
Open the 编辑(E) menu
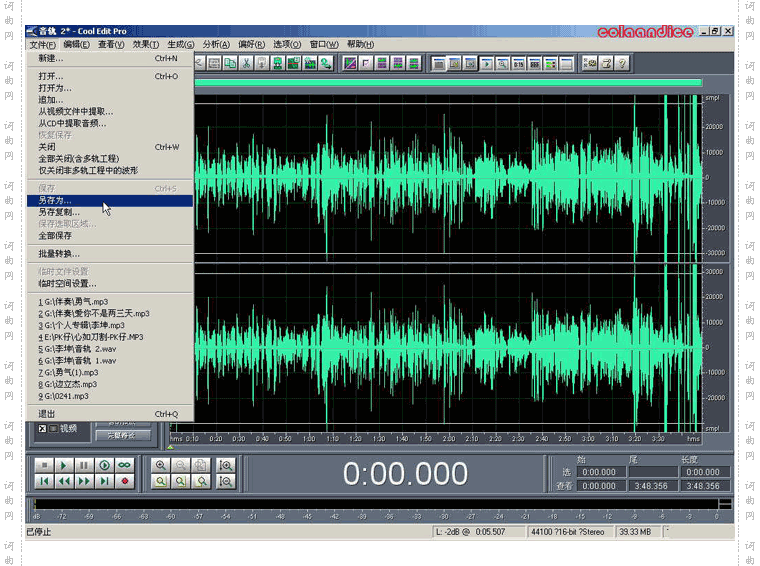pyautogui.click(x=77, y=45)
